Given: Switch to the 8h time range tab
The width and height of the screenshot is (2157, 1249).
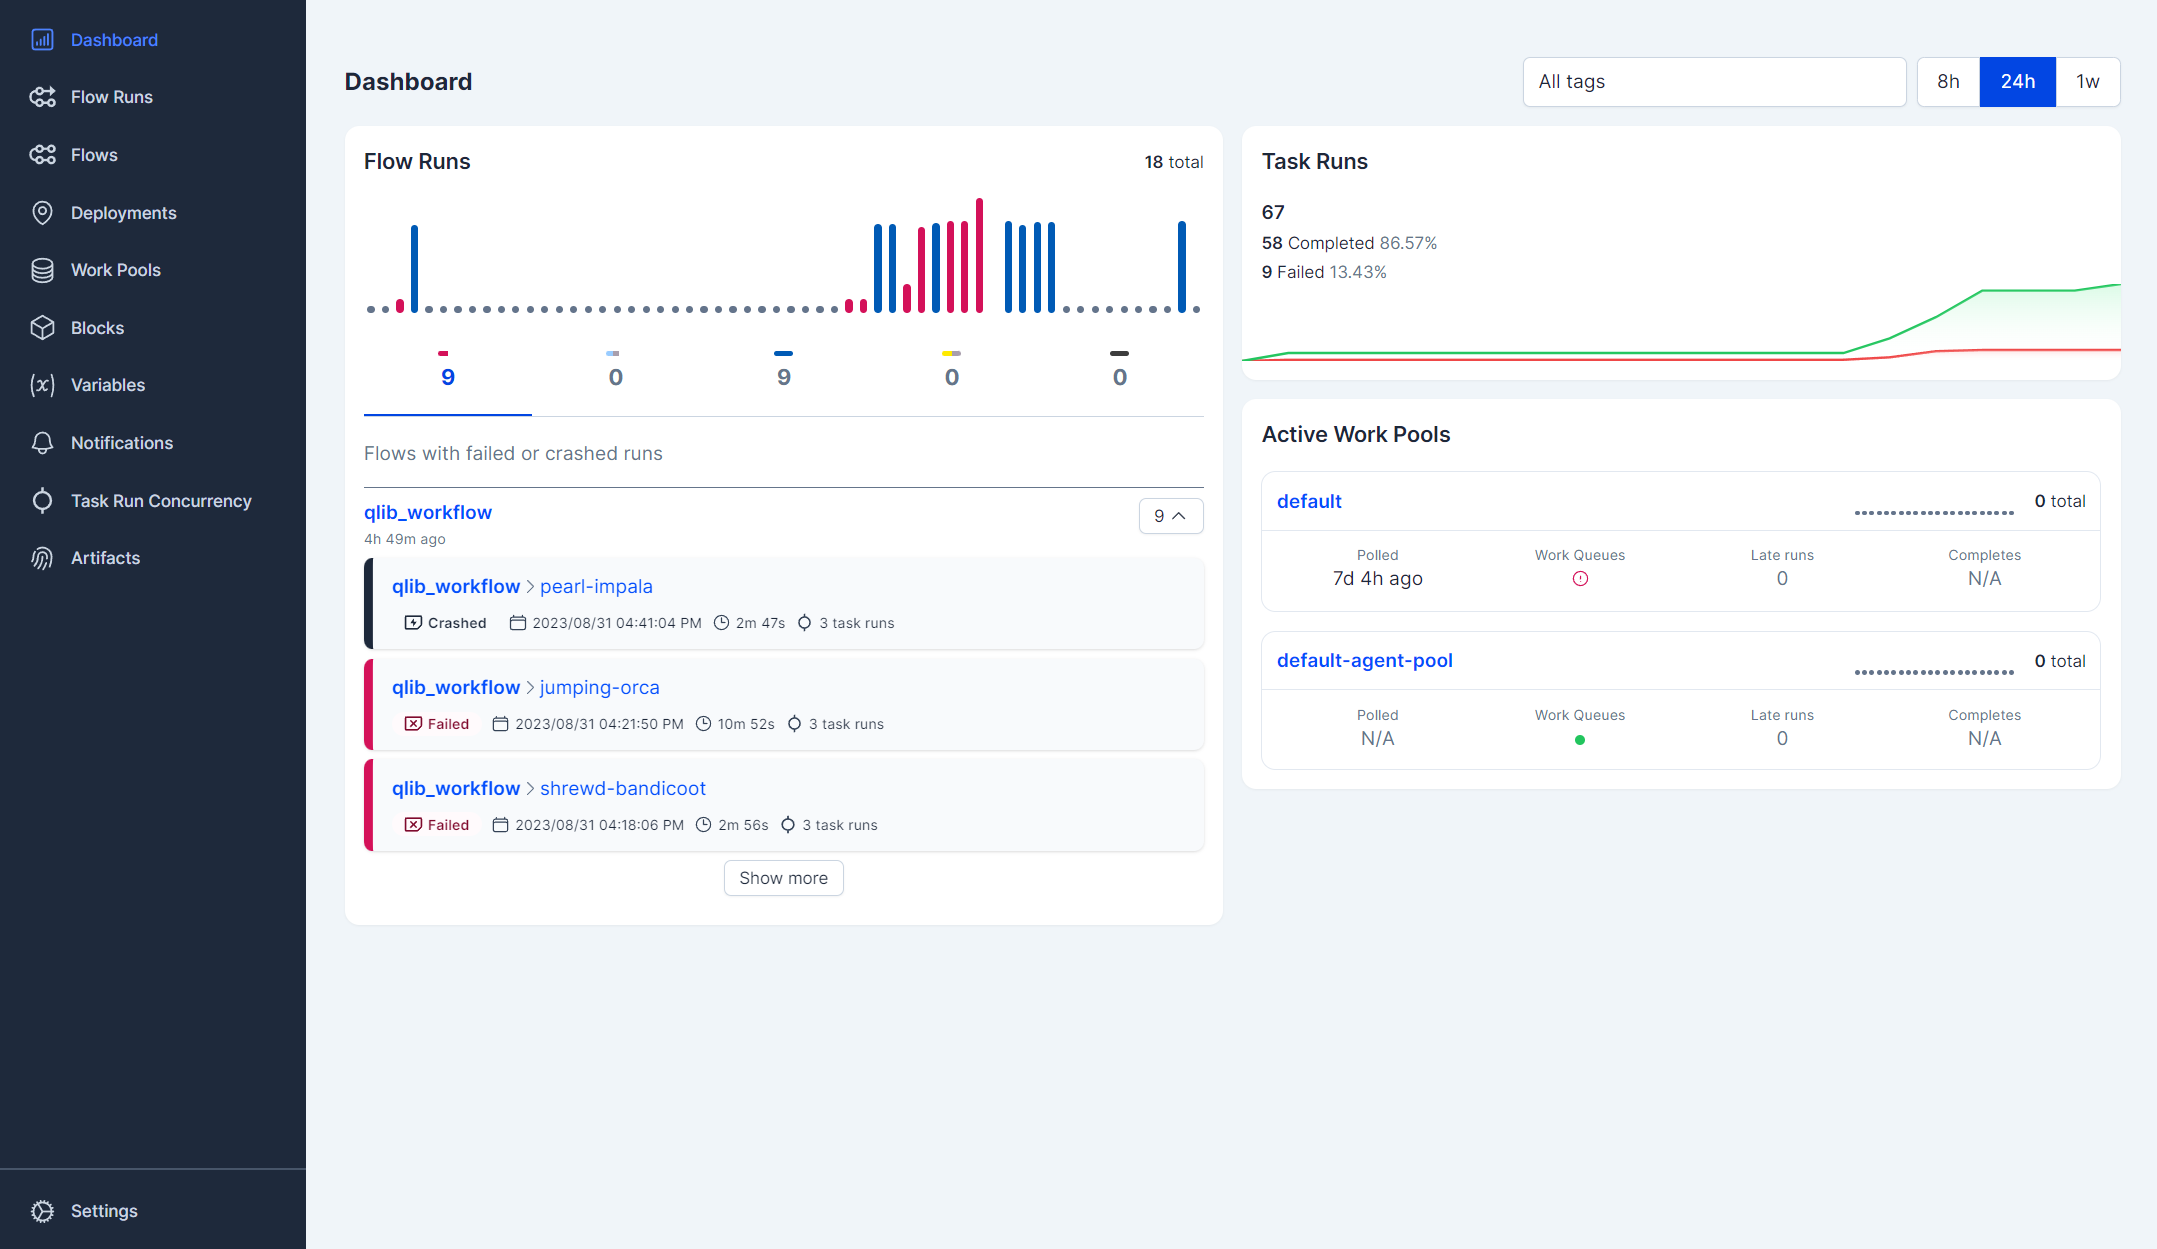Looking at the screenshot, I should 1947,81.
